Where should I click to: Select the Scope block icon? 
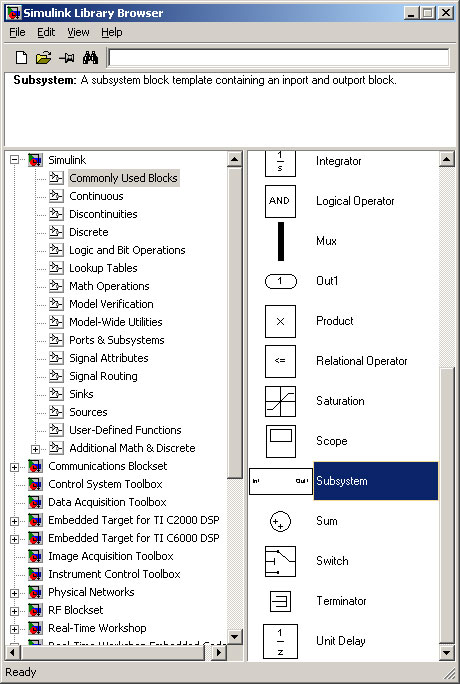[x=280, y=441]
